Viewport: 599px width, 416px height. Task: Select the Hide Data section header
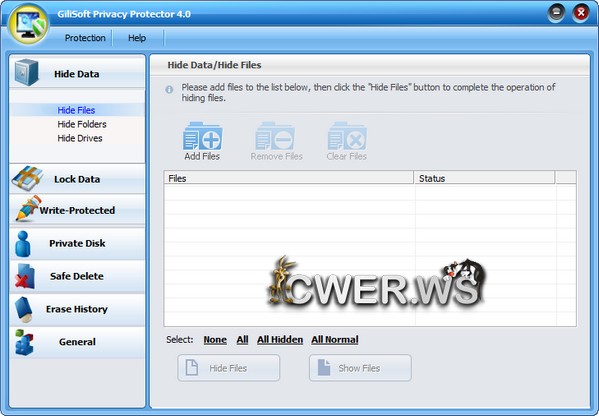click(x=77, y=72)
